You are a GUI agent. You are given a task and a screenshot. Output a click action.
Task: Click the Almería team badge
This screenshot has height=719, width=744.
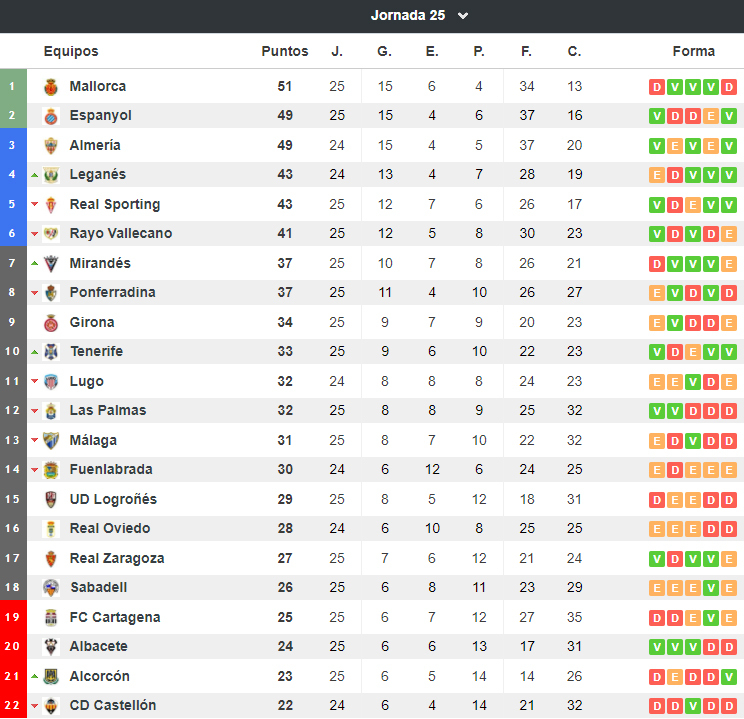point(51,146)
